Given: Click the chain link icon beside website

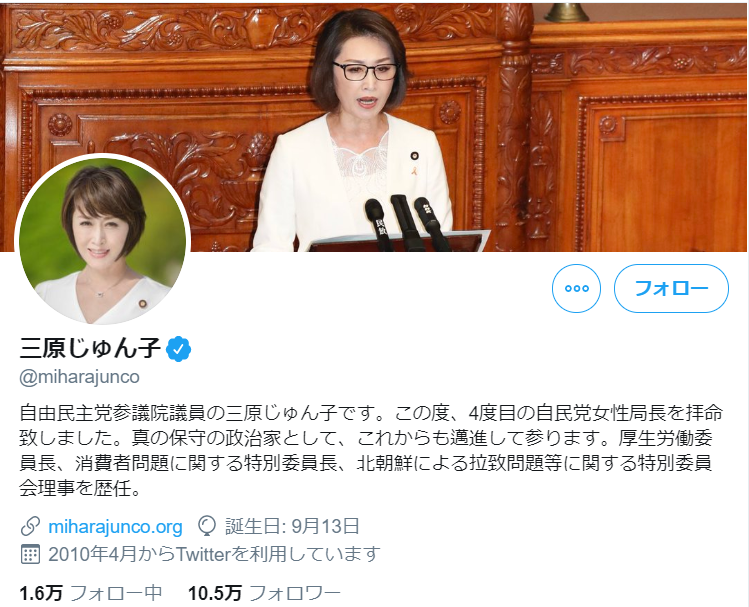Looking at the screenshot, I should tap(30, 526).
